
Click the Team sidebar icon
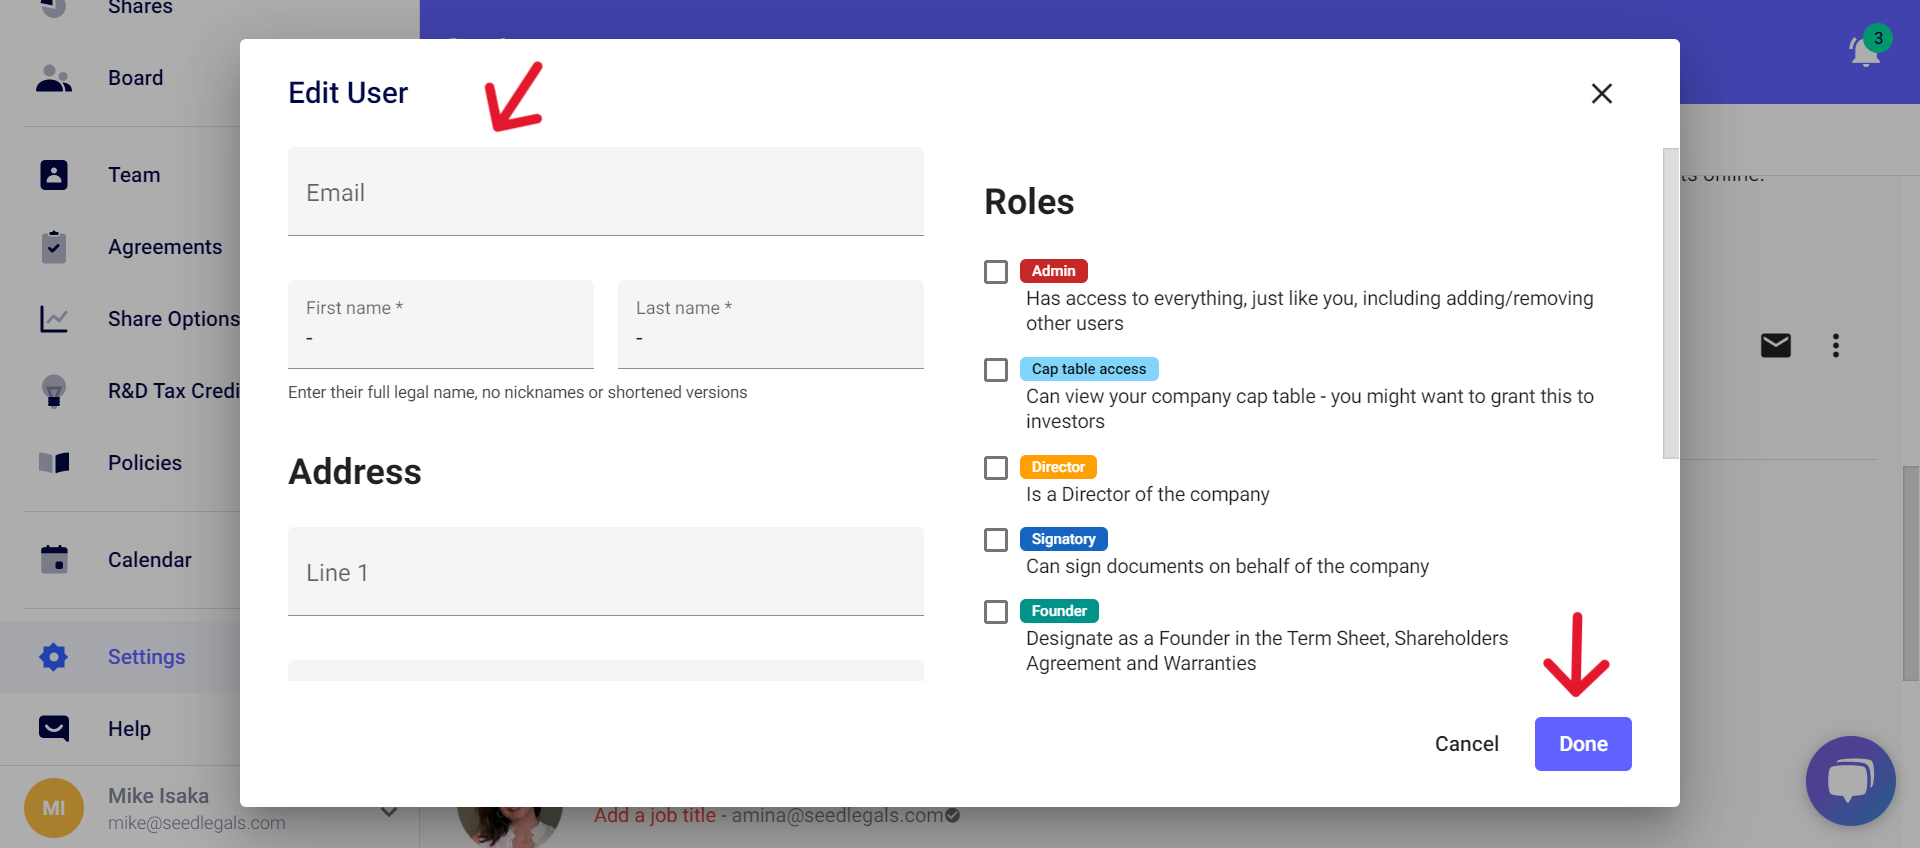point(54,175)
